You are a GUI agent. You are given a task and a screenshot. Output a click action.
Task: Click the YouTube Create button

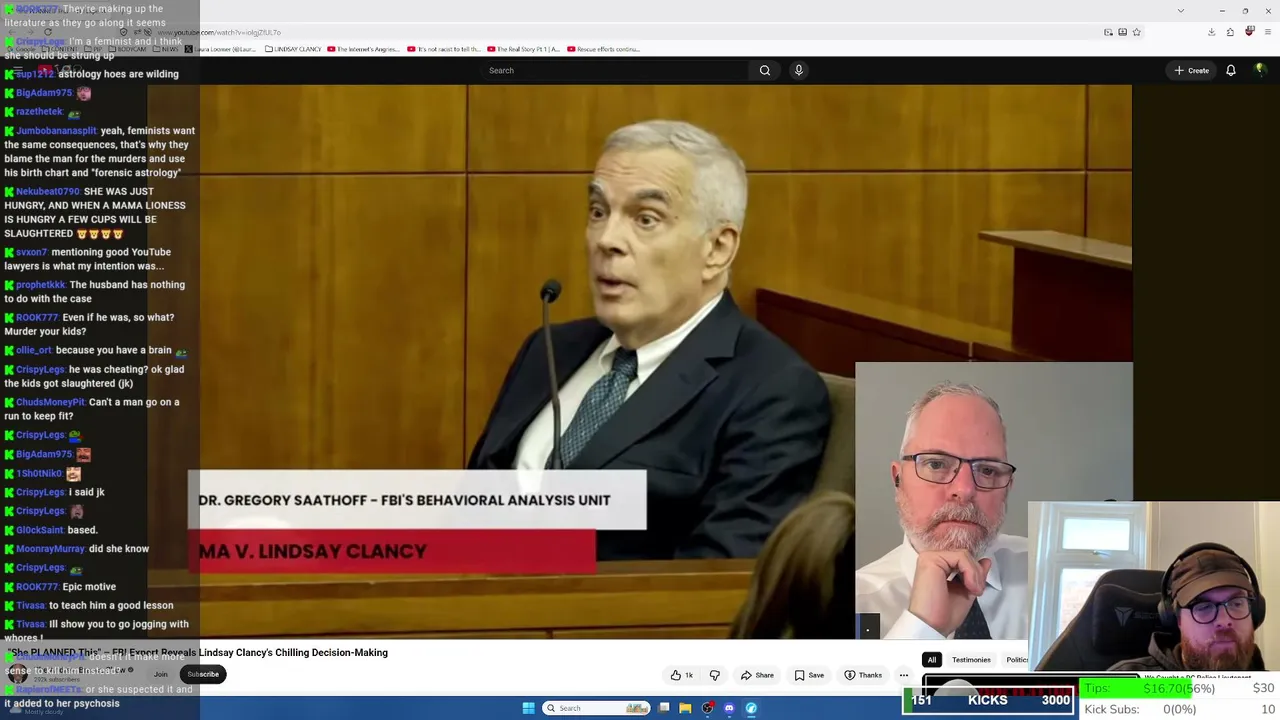[x=1192, y=70]
